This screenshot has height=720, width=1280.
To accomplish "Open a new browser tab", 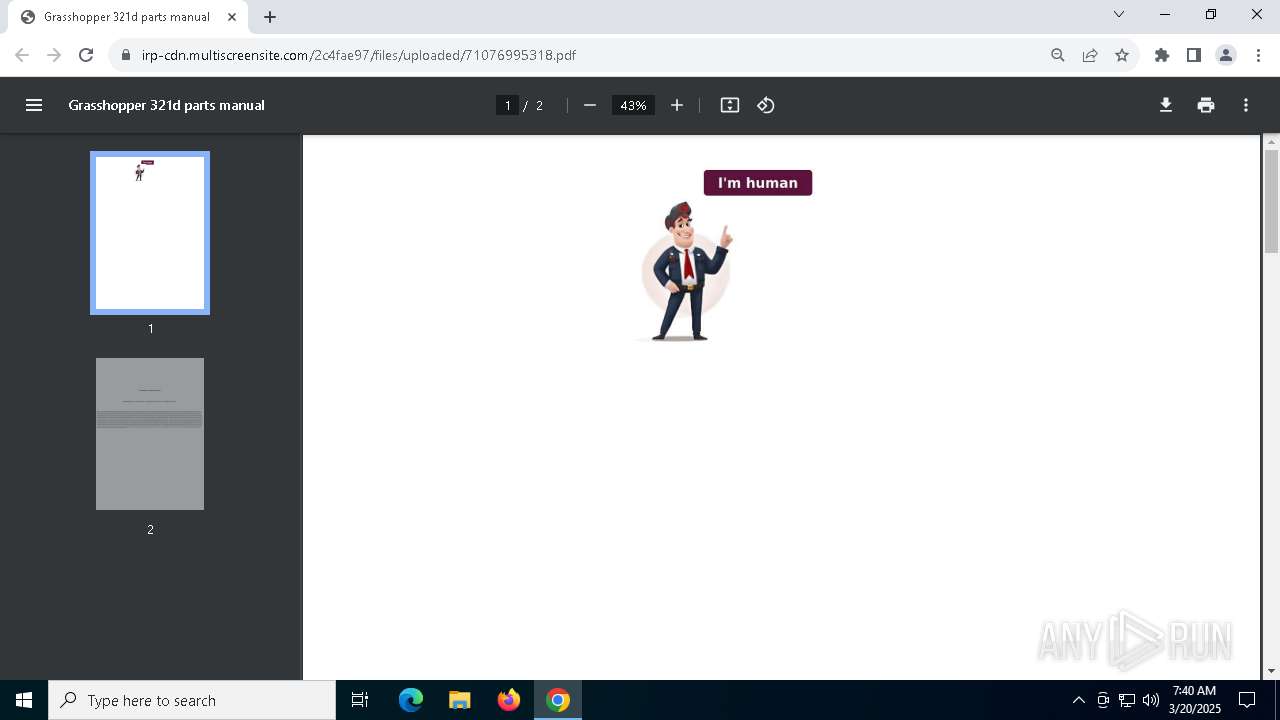I will [x=270, y=17].
